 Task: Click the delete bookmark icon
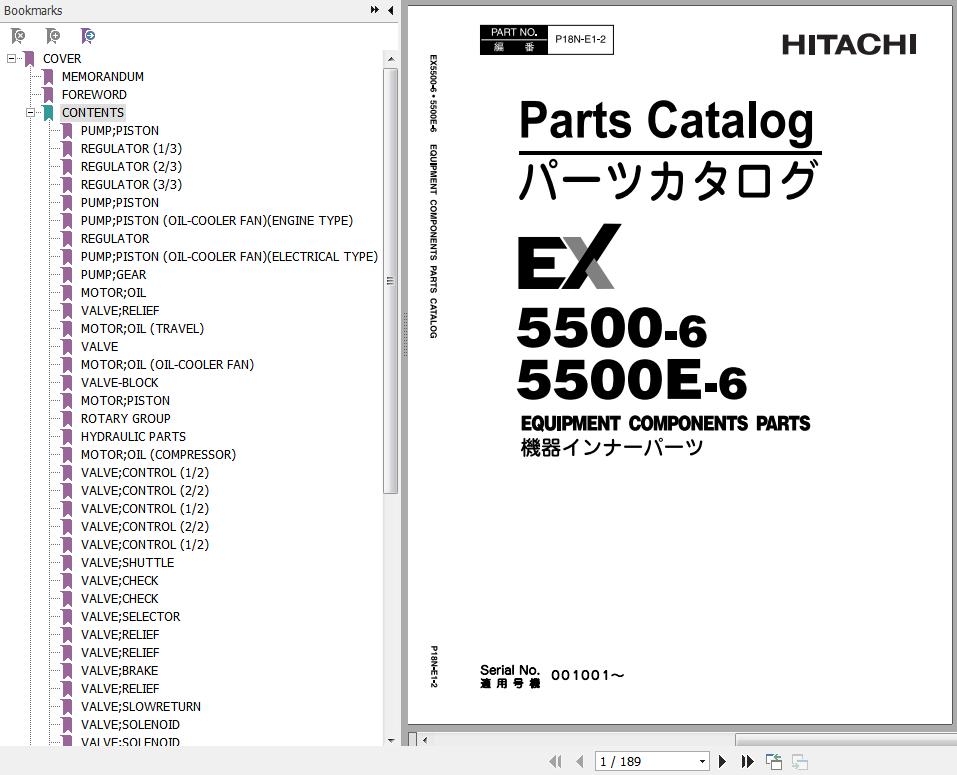coord(18,36)
